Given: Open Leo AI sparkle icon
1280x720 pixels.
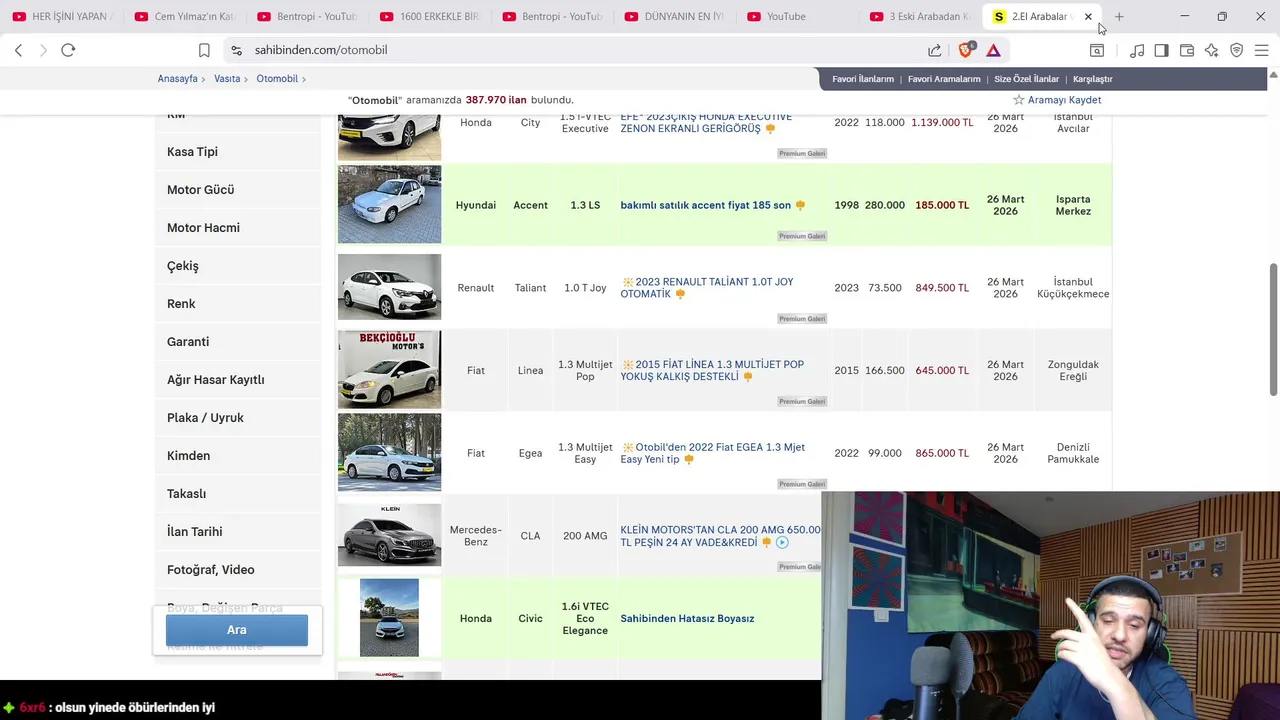Looking at the screenshot, I should coord(1211,50).
